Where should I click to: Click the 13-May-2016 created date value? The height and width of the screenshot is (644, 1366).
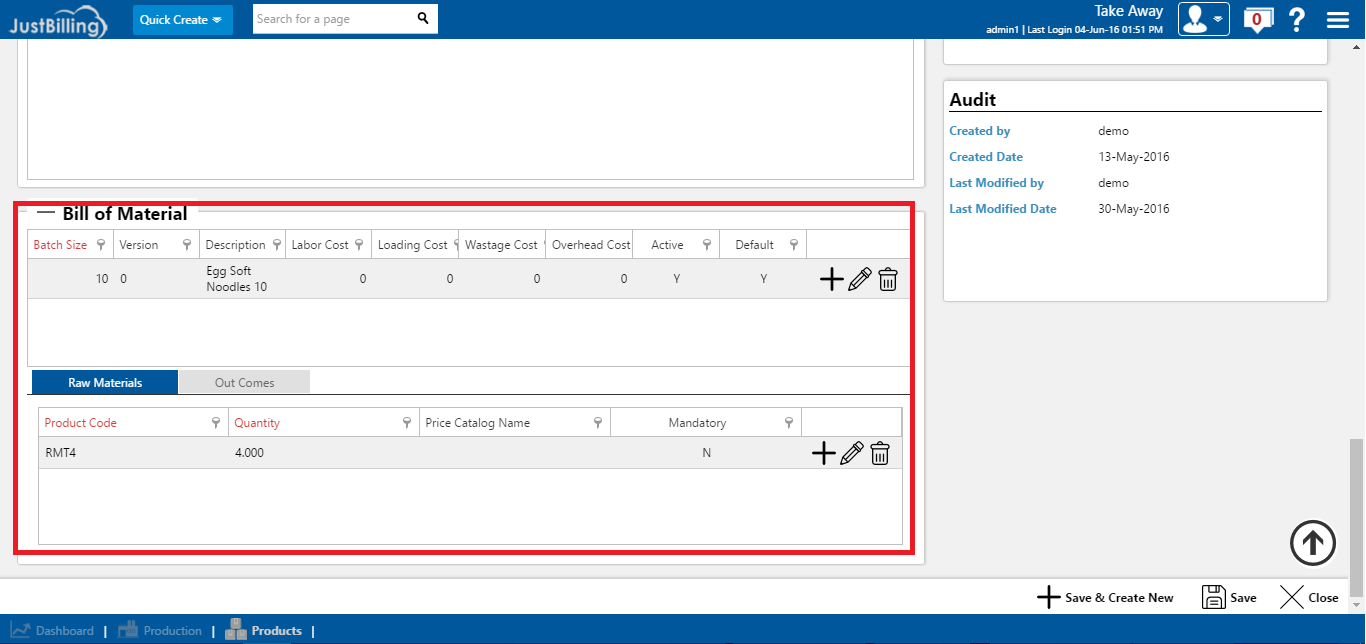point(1134,157)
